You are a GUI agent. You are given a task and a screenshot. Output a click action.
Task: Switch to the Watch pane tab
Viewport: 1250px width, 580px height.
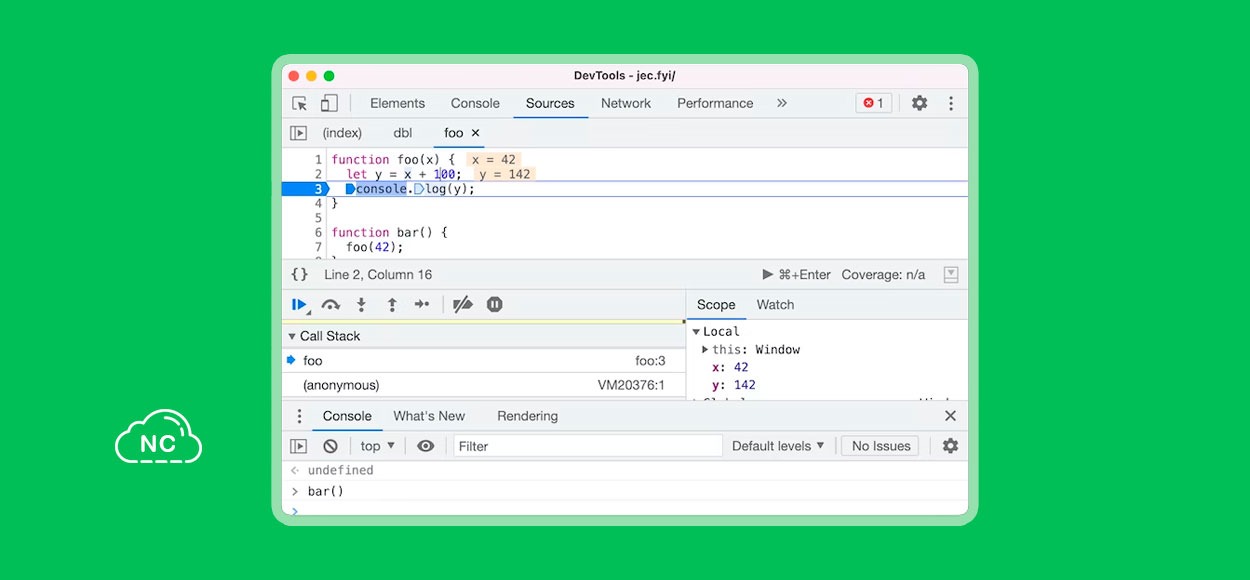(x=775, y=305)
